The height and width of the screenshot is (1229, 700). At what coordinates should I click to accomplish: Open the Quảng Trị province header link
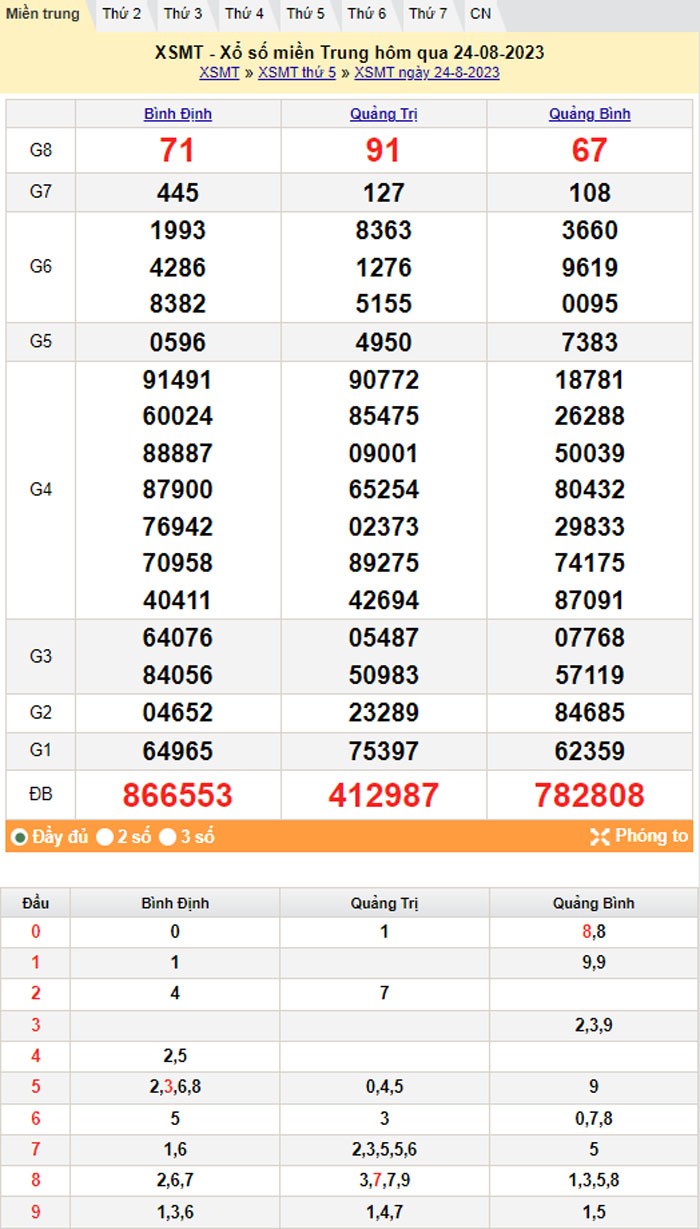[384, 114]
